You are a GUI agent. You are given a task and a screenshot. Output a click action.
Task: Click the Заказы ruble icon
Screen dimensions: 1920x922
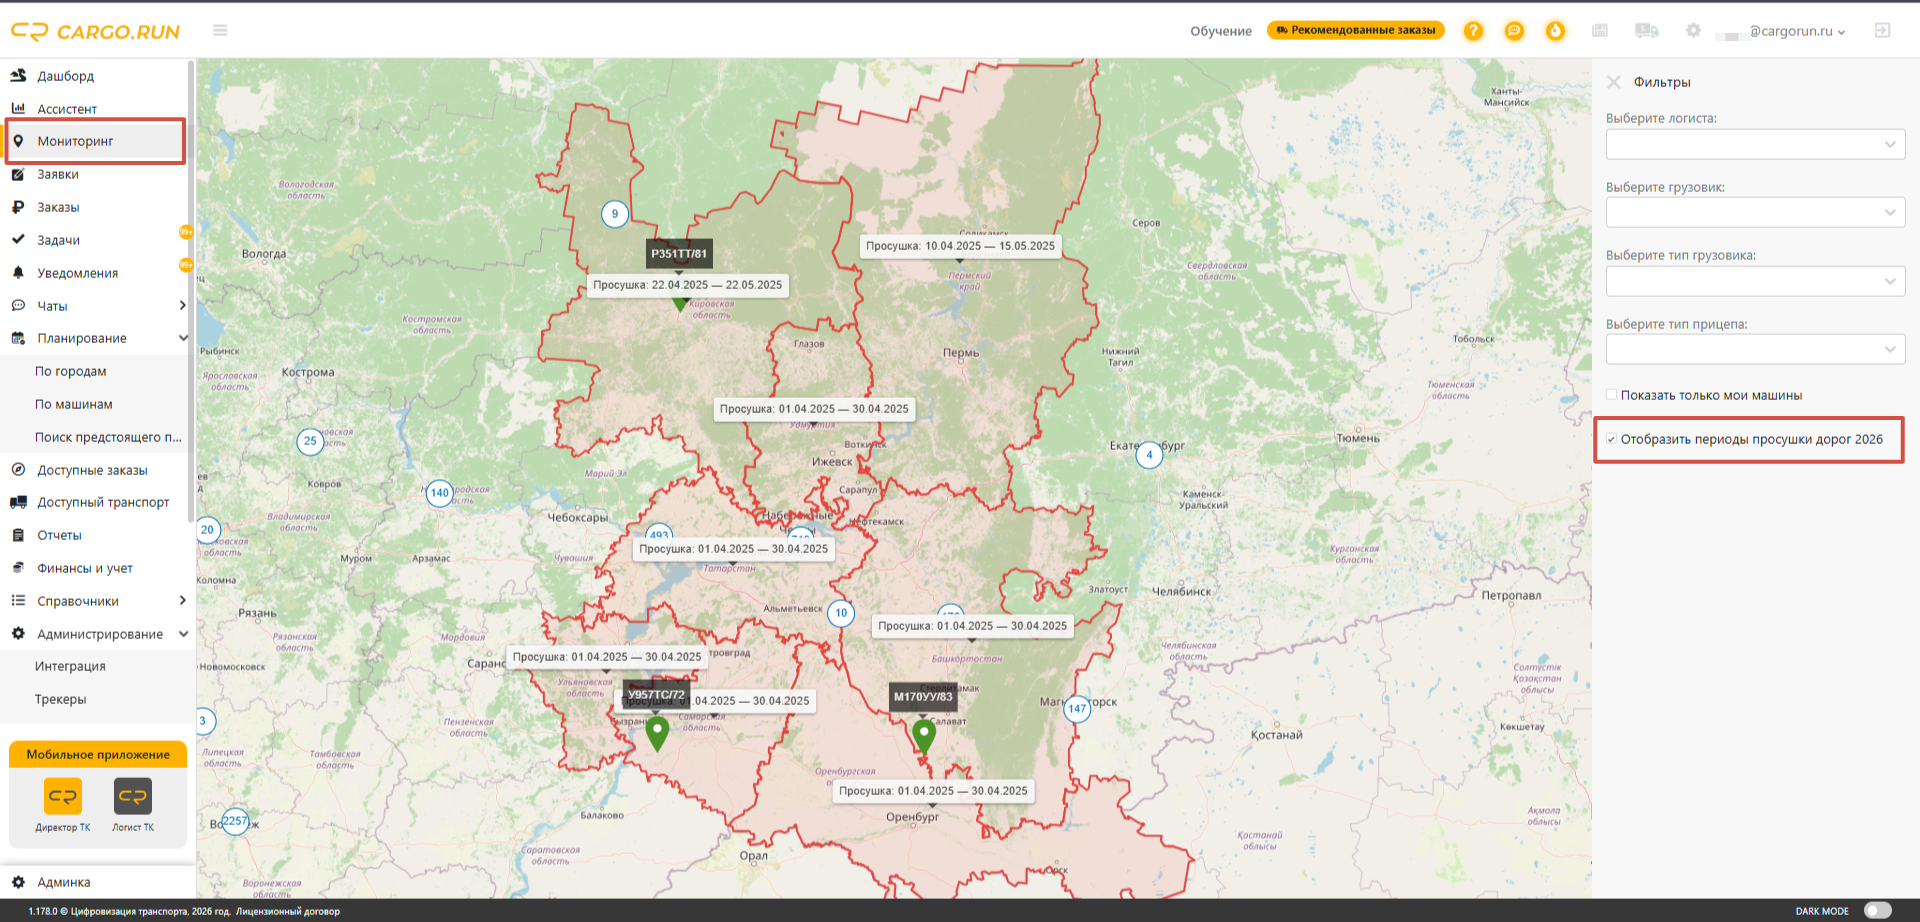pyautogui.click(x=18, y=207)
